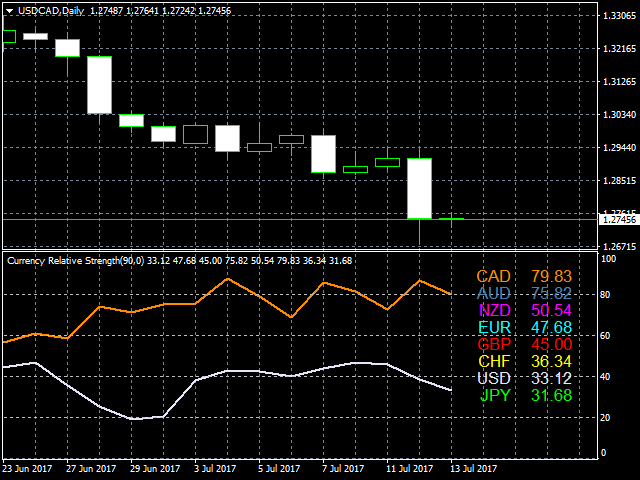
Task: Click the 27 Jun 2017 date label
Action: point(91,468)
